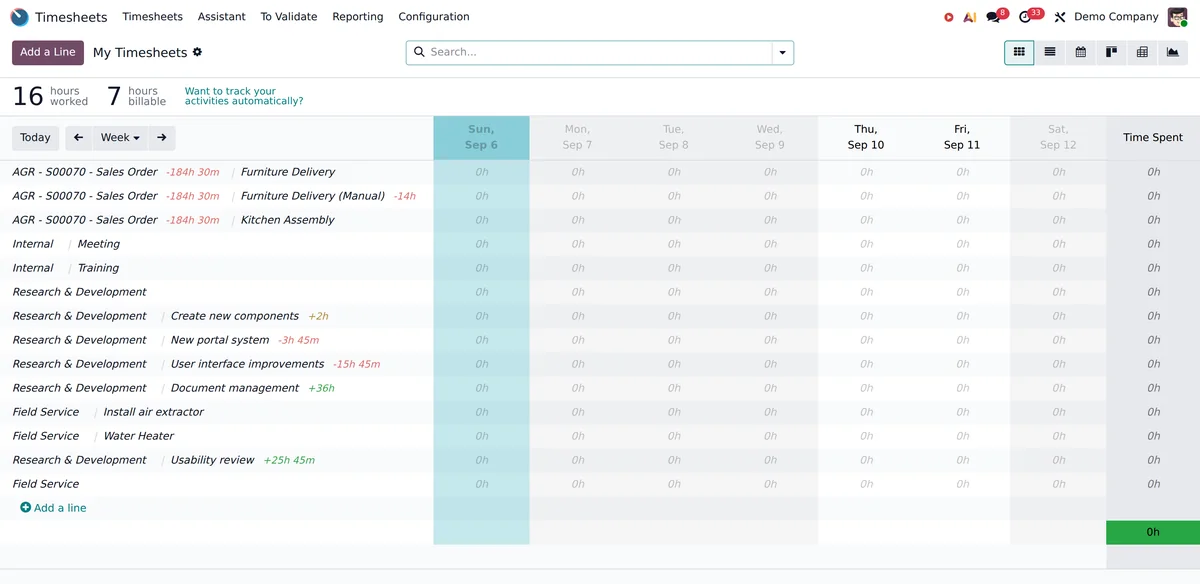This screenshot has width=1200, height=584.
Task: Open the Configuration menu
Action: tap(434, 17)
